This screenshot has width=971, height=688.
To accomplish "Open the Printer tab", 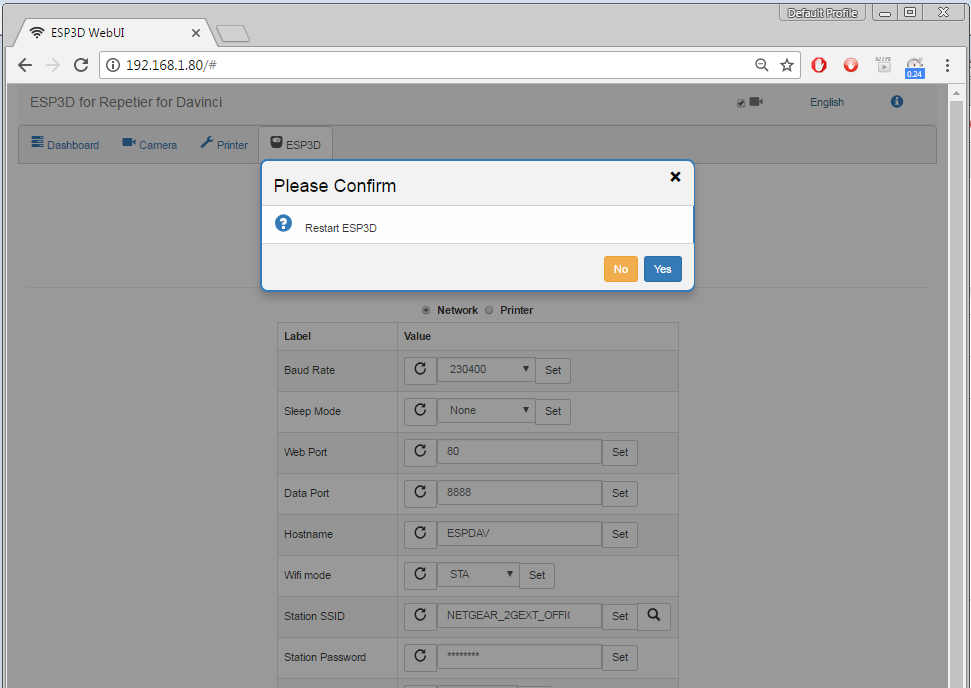I will click(x=224, y=144).
